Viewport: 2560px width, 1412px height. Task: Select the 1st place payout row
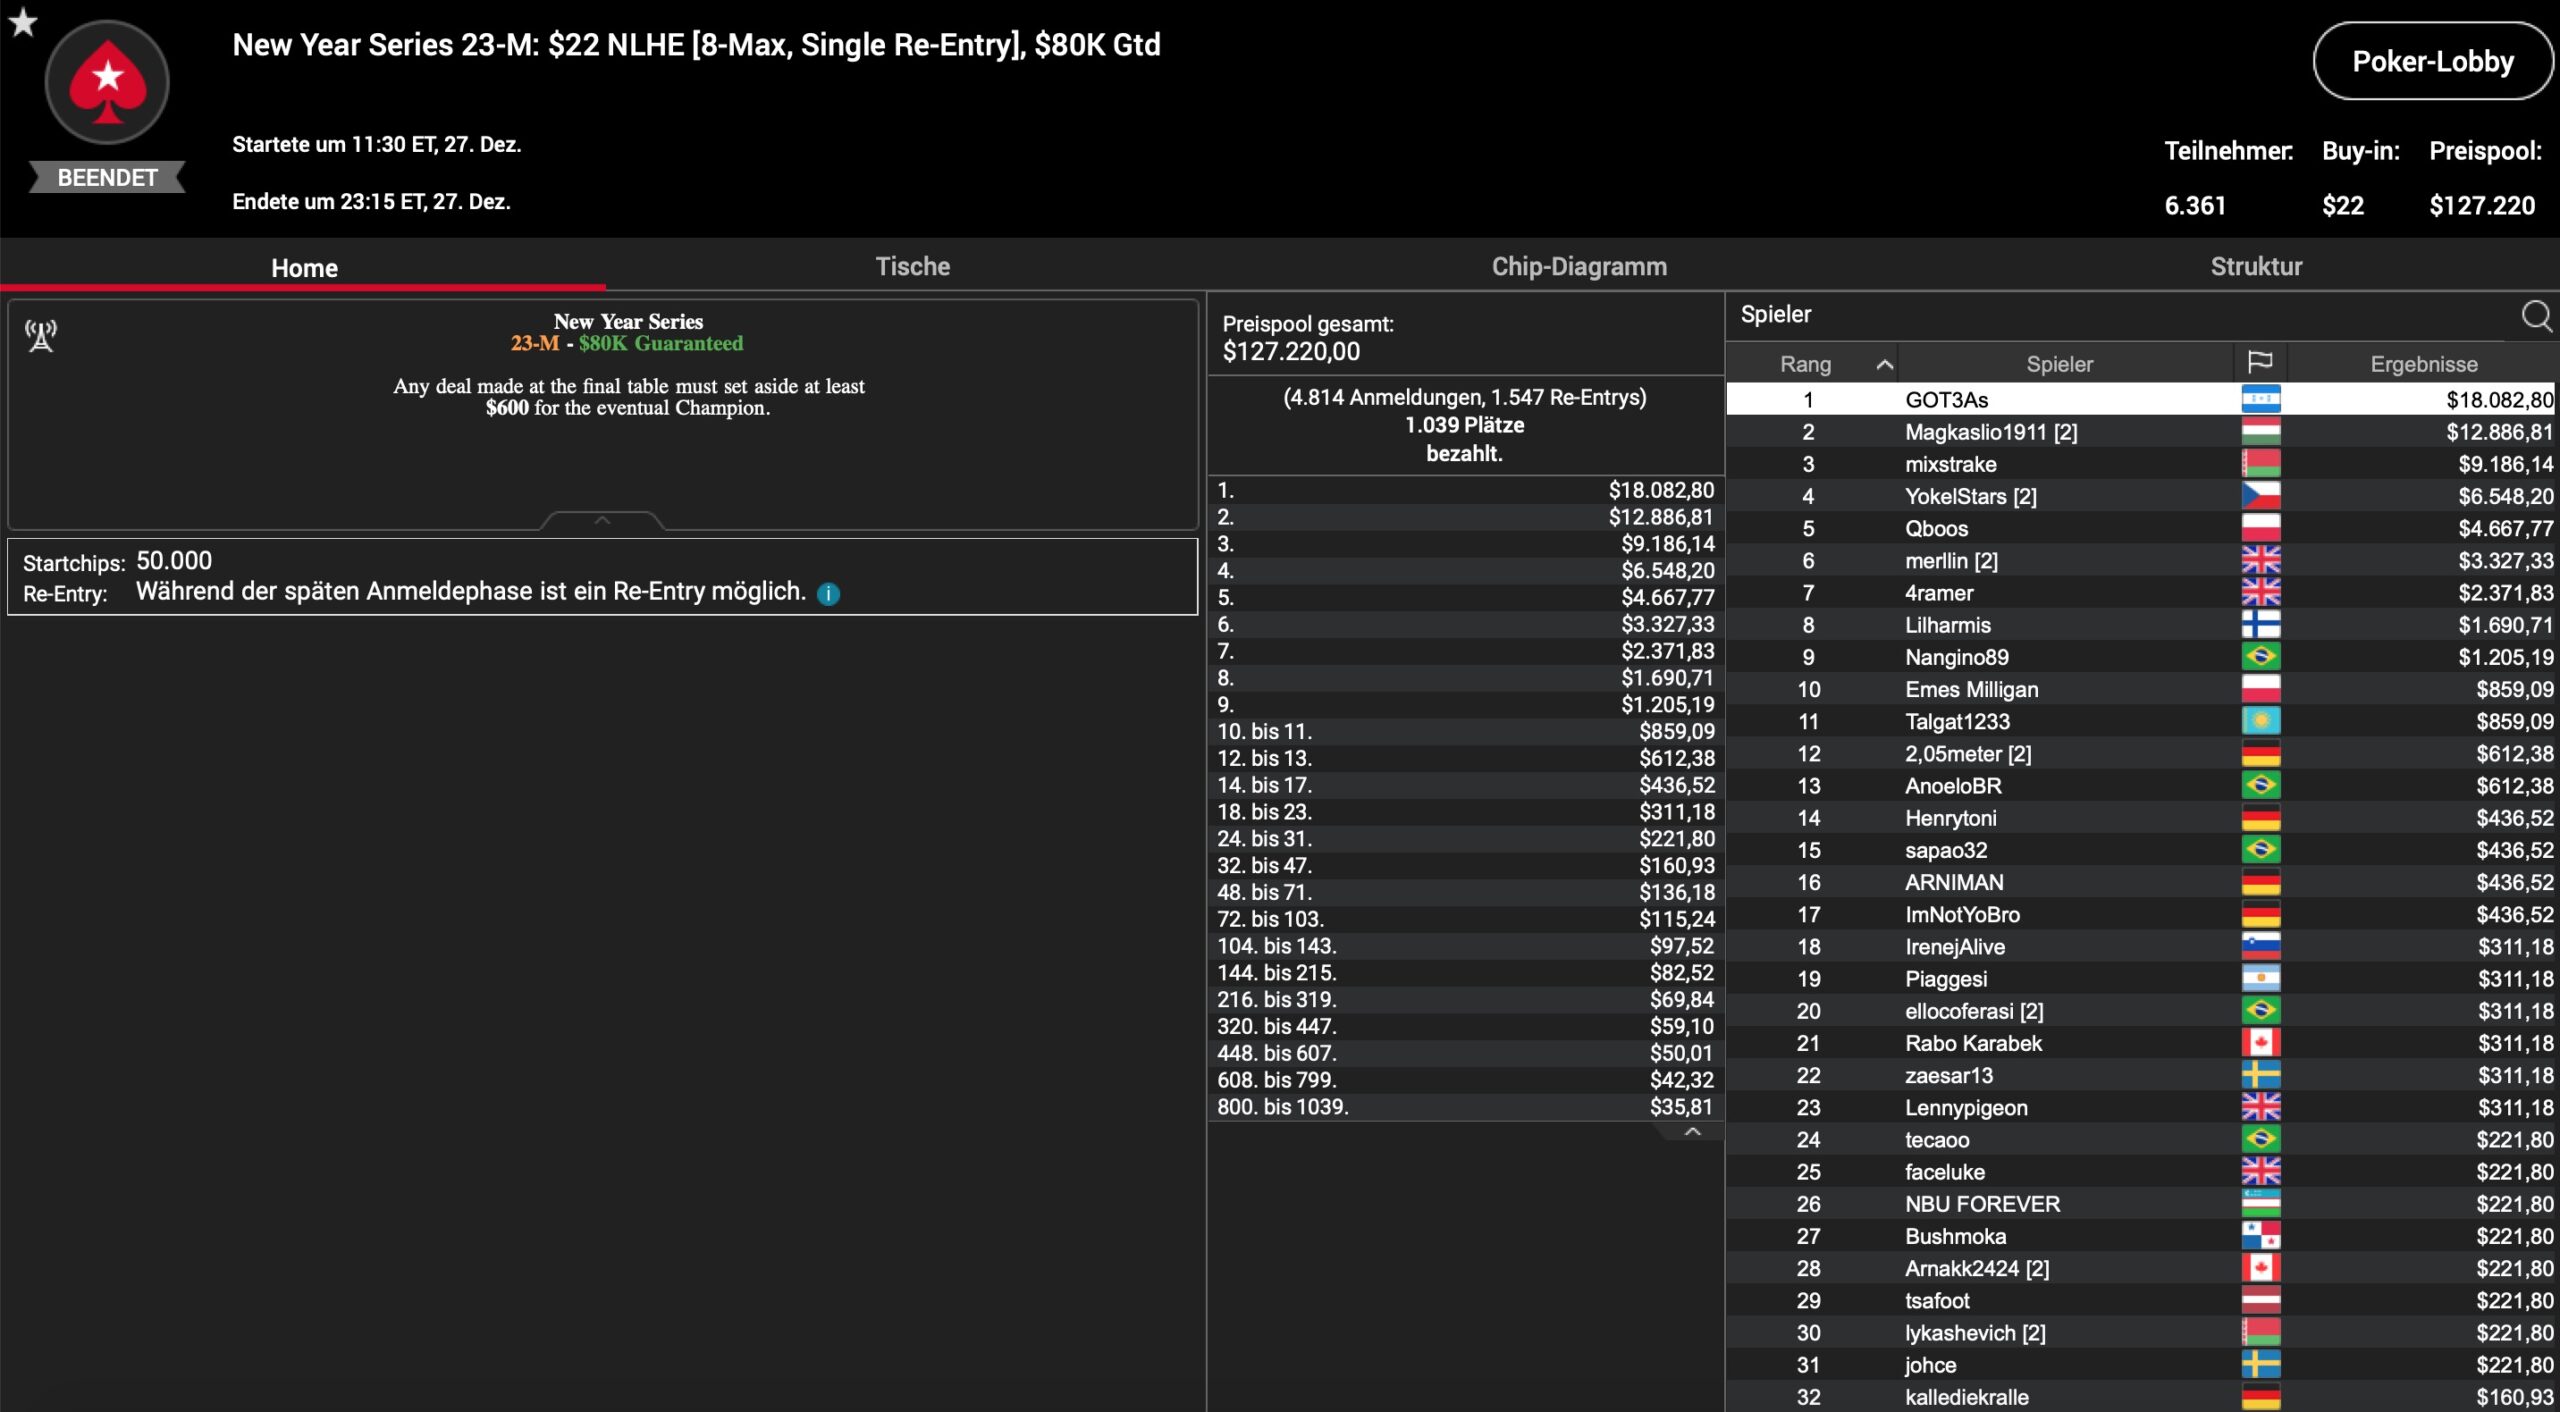1465,490
